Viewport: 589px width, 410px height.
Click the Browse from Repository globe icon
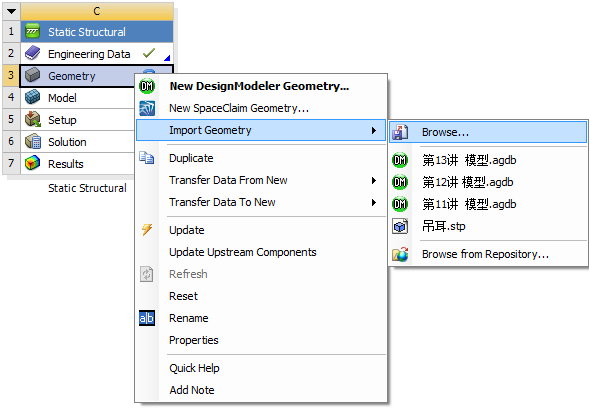pos(400,254)
